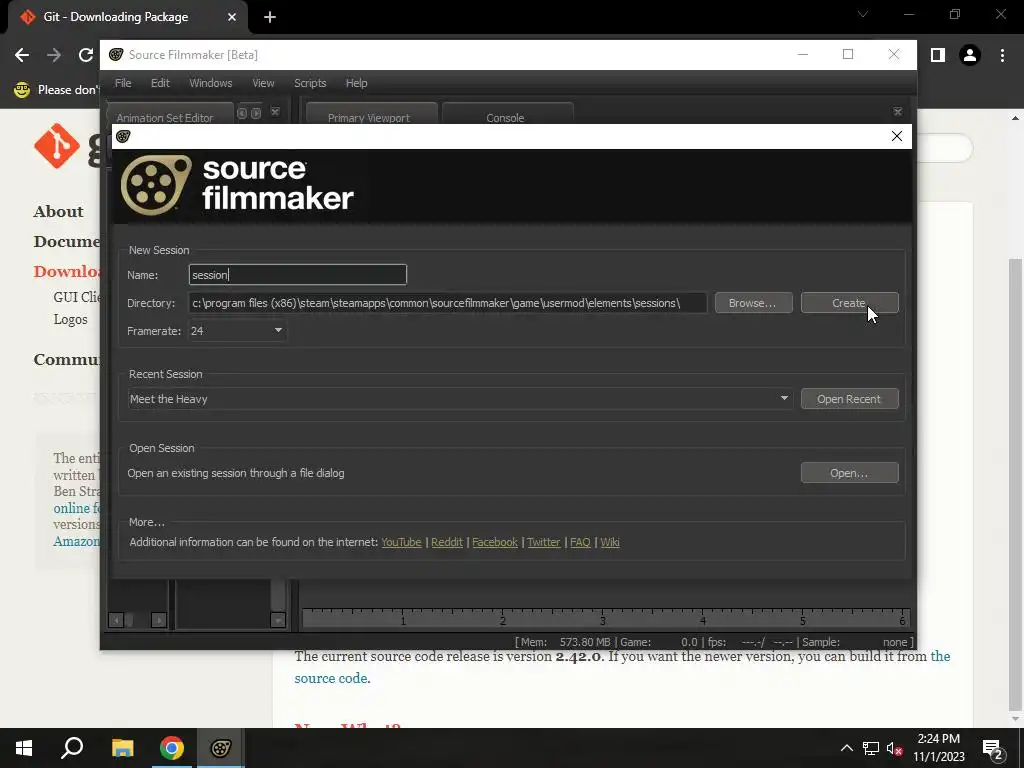Open the Reddit link

click(447, 542)
